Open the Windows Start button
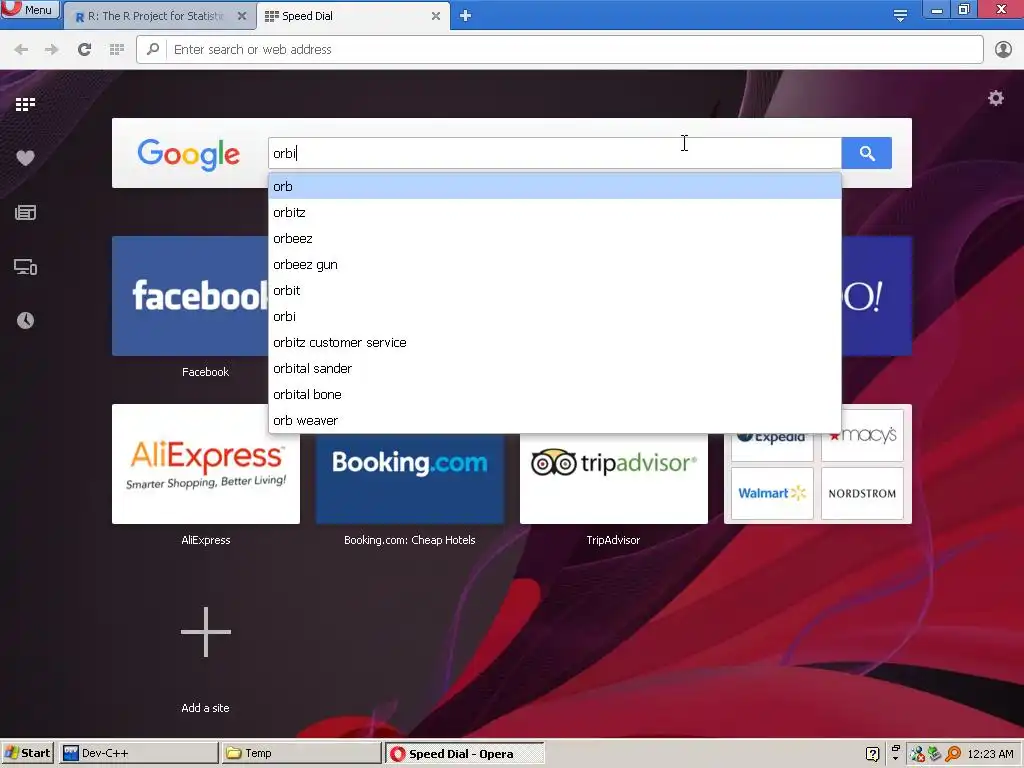The height and width of the screenshot is (768, 1024). [27, 753]
